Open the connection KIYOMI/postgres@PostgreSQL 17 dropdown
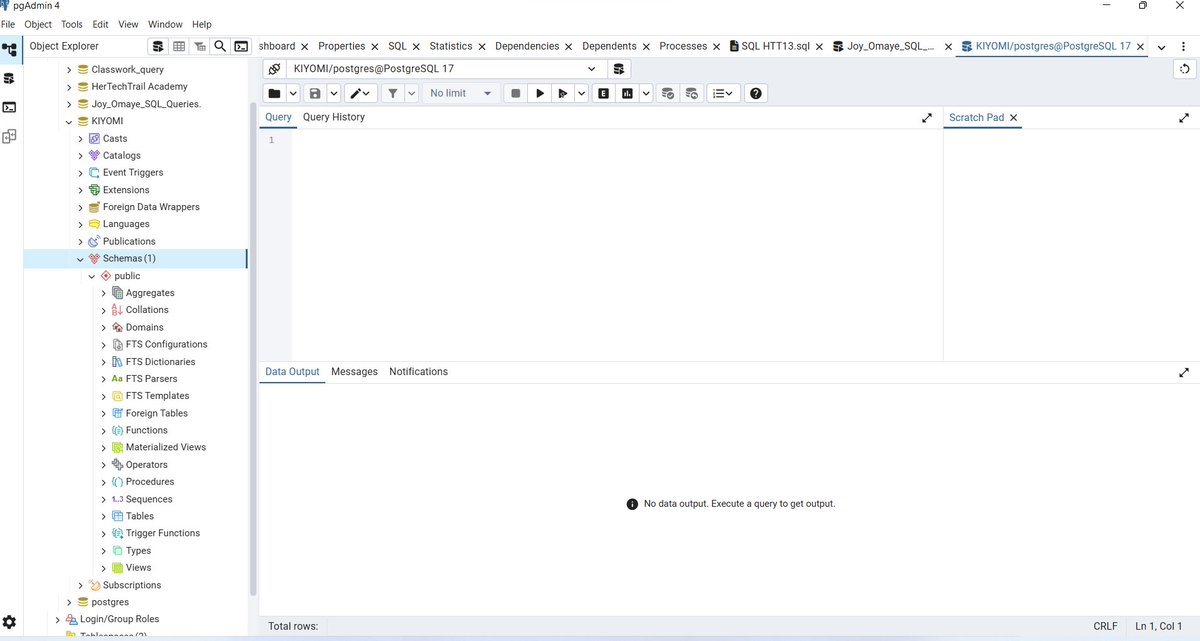Screen dimensions: 1200x641 coord(446,69)
